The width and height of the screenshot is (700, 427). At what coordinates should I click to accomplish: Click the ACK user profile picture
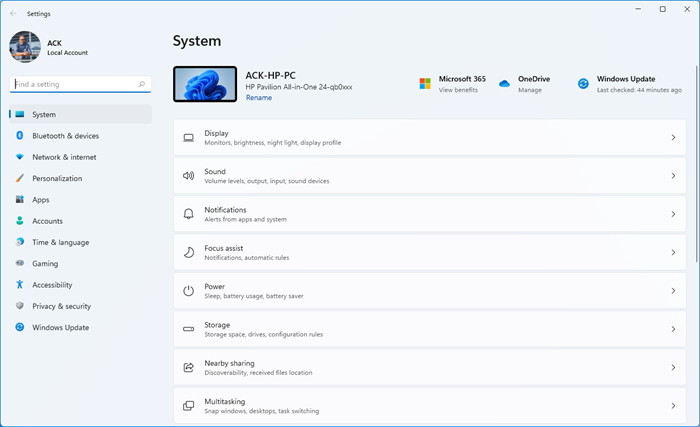(x=25, y=47)
